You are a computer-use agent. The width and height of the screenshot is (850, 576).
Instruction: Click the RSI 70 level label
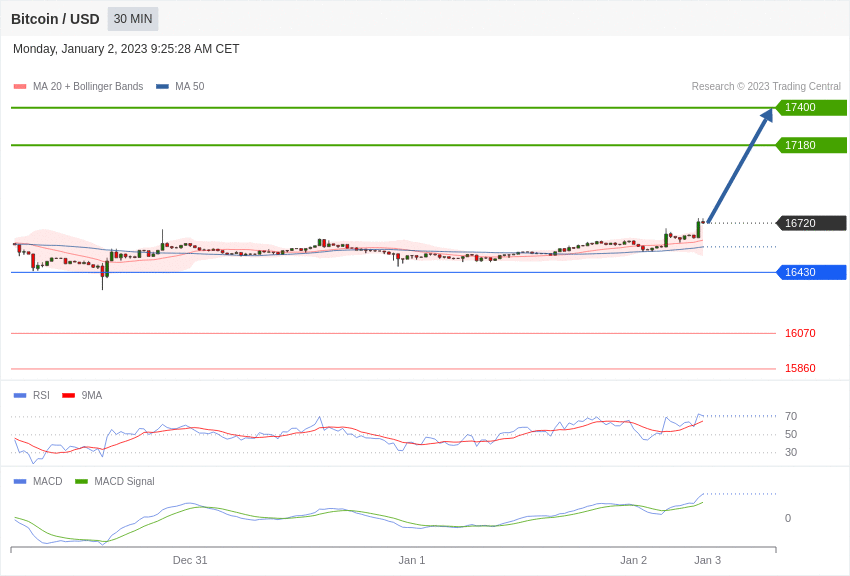pos(791,416)
